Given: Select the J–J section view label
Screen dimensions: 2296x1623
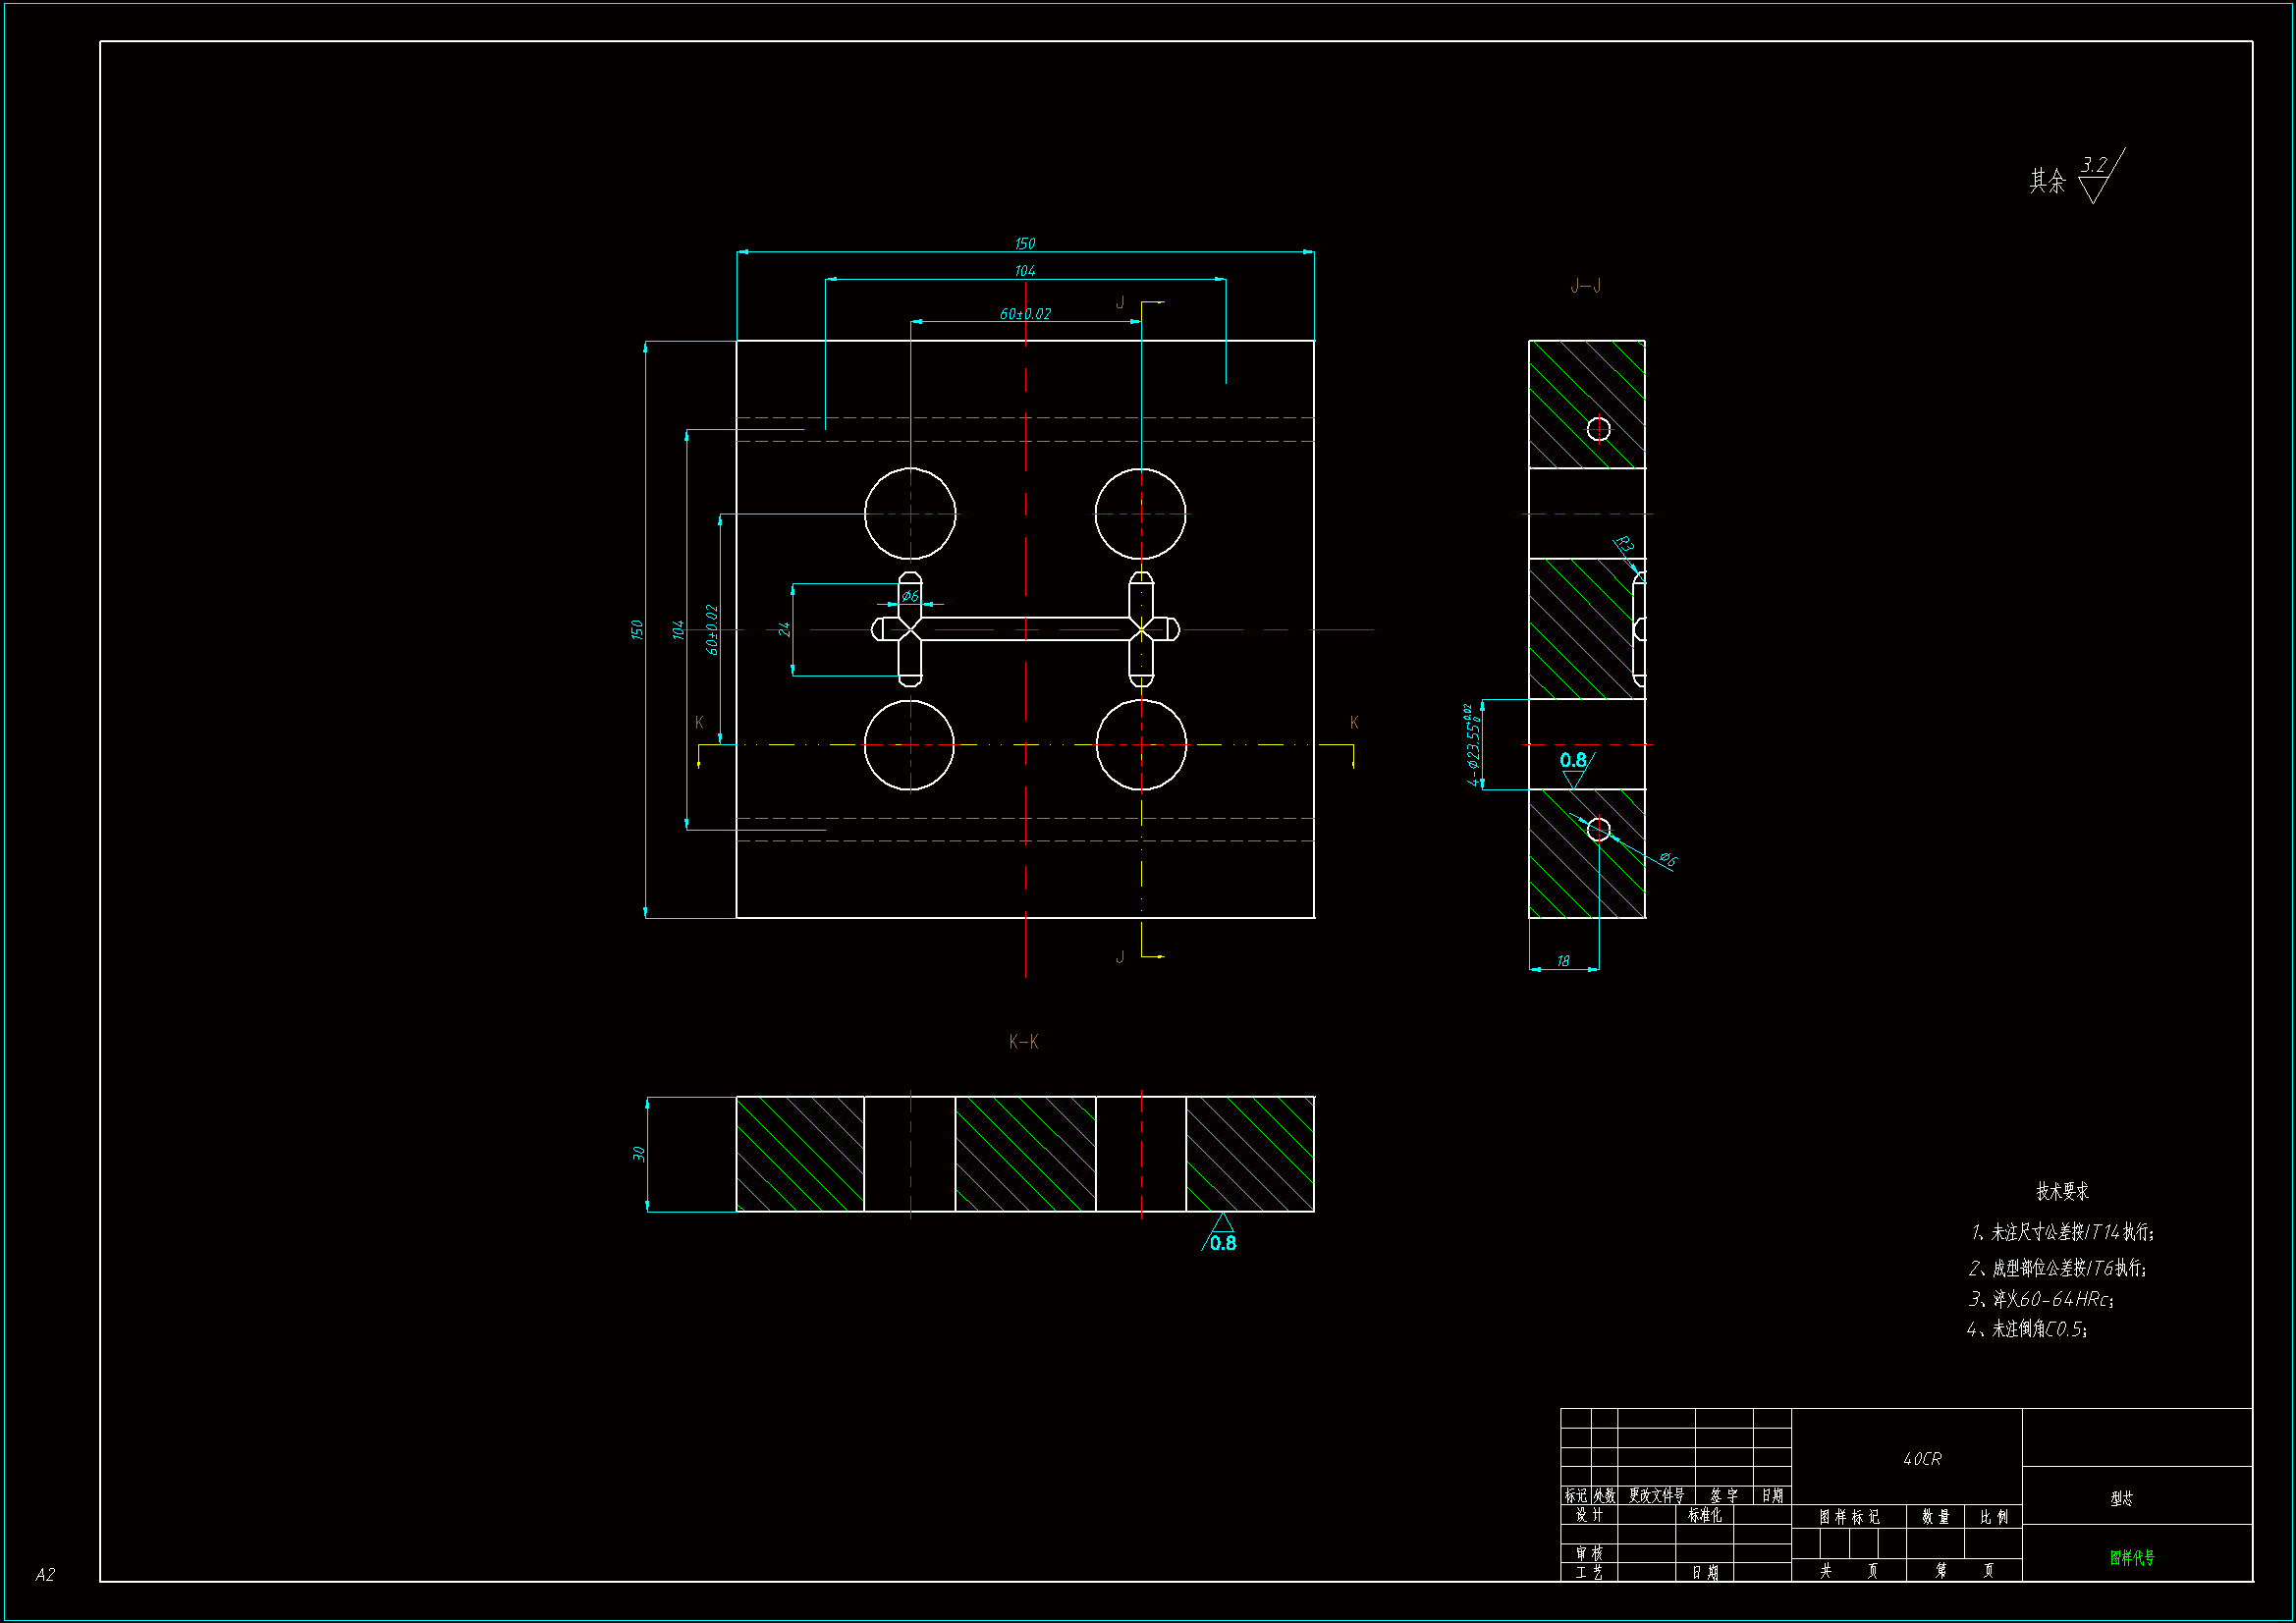Looking at the screenshot, I should click(x=1585, y=286).
